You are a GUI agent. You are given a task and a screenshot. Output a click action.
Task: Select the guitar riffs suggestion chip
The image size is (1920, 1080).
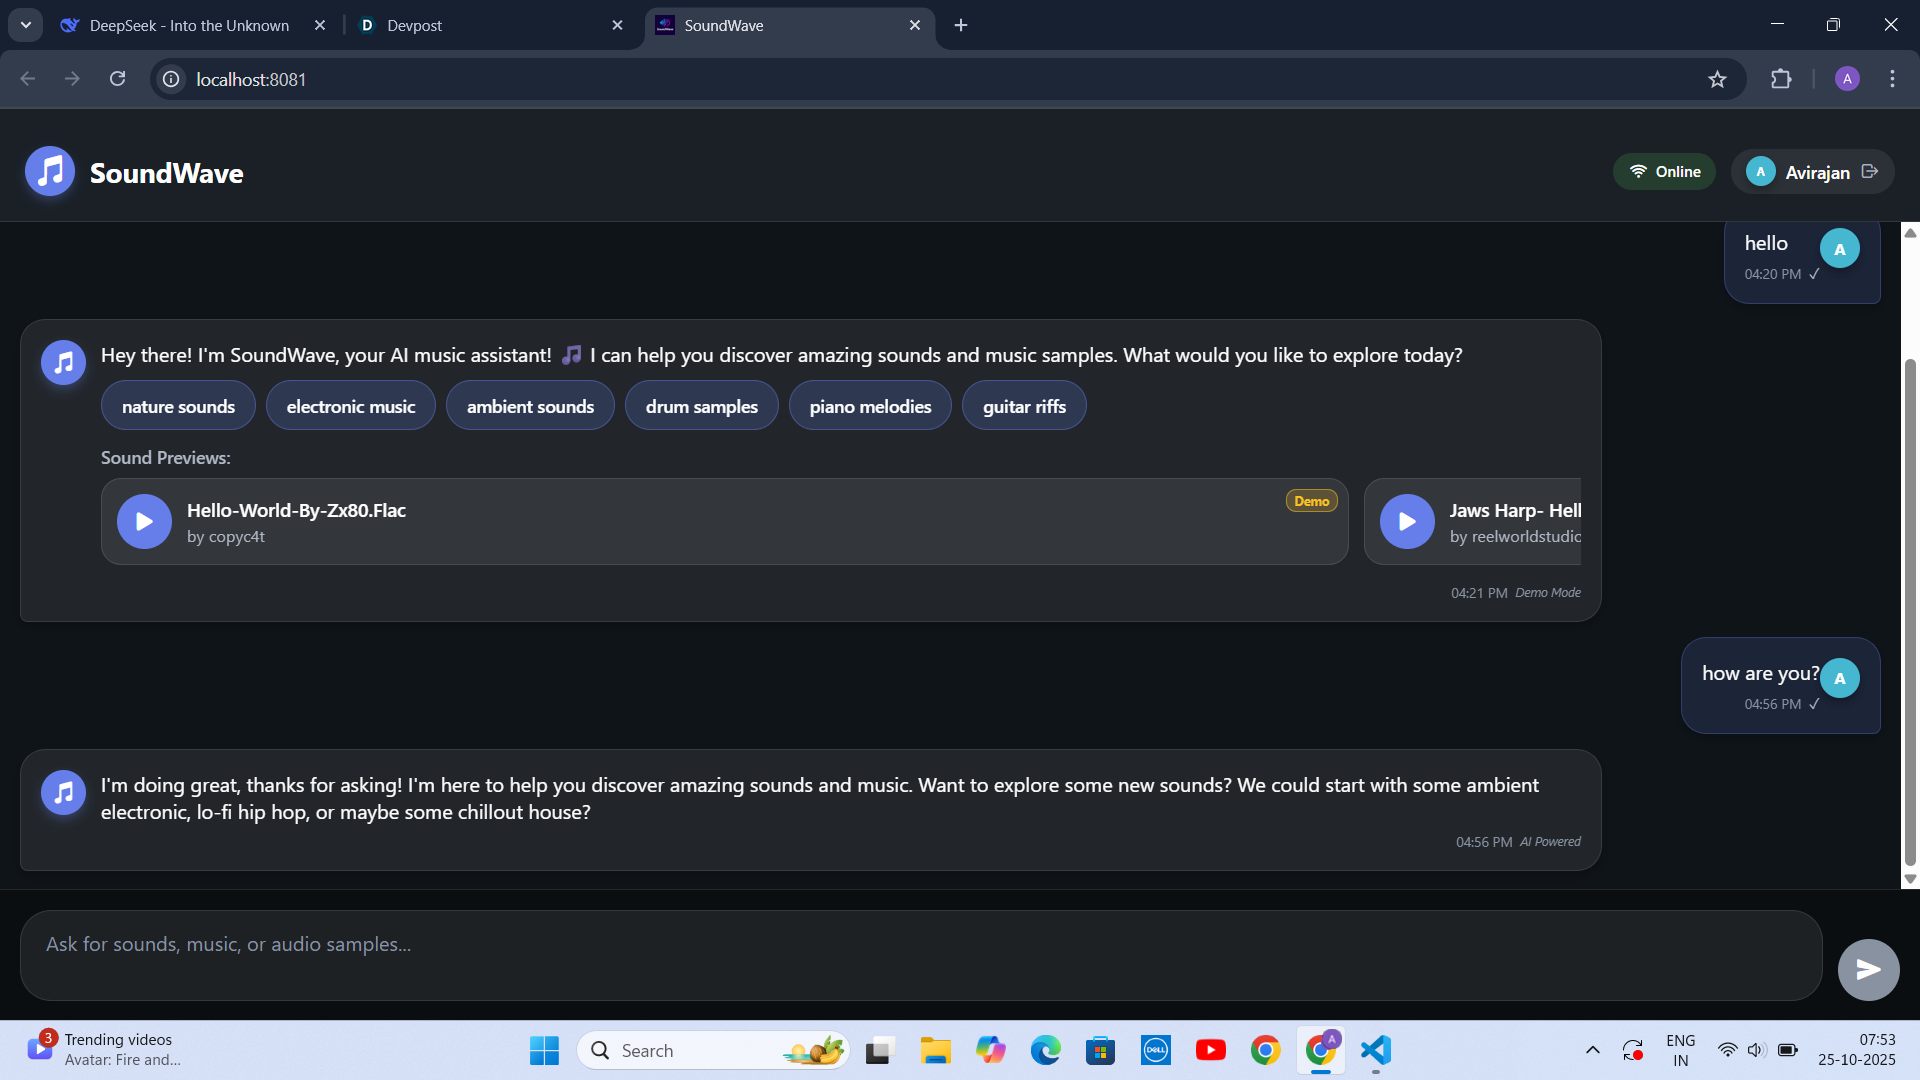coord(1024,406)
